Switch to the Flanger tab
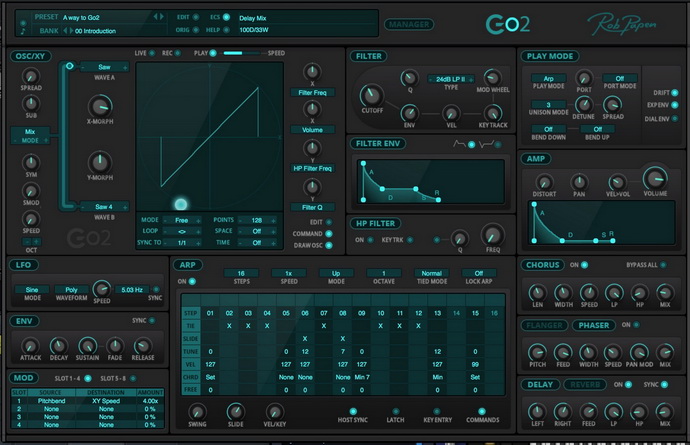The width and height of the screenshot is (690, 445). (x=544, y=325)
